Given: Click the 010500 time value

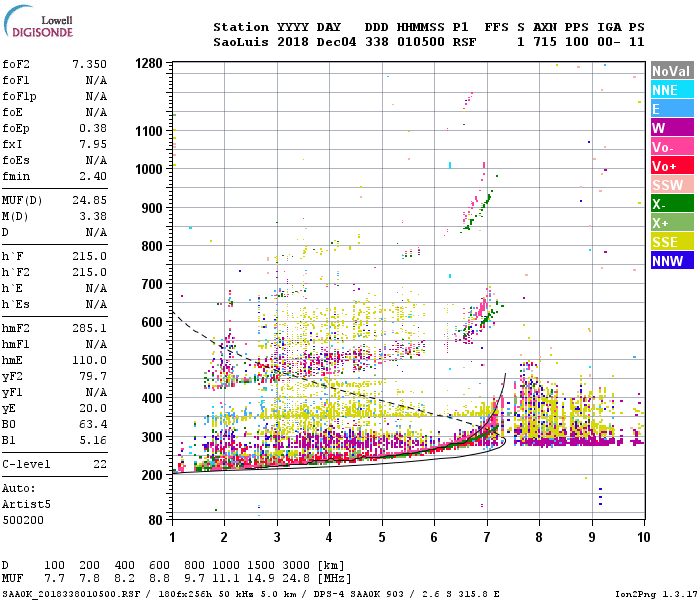Looking at the screenshot, I should coord(421,42).
